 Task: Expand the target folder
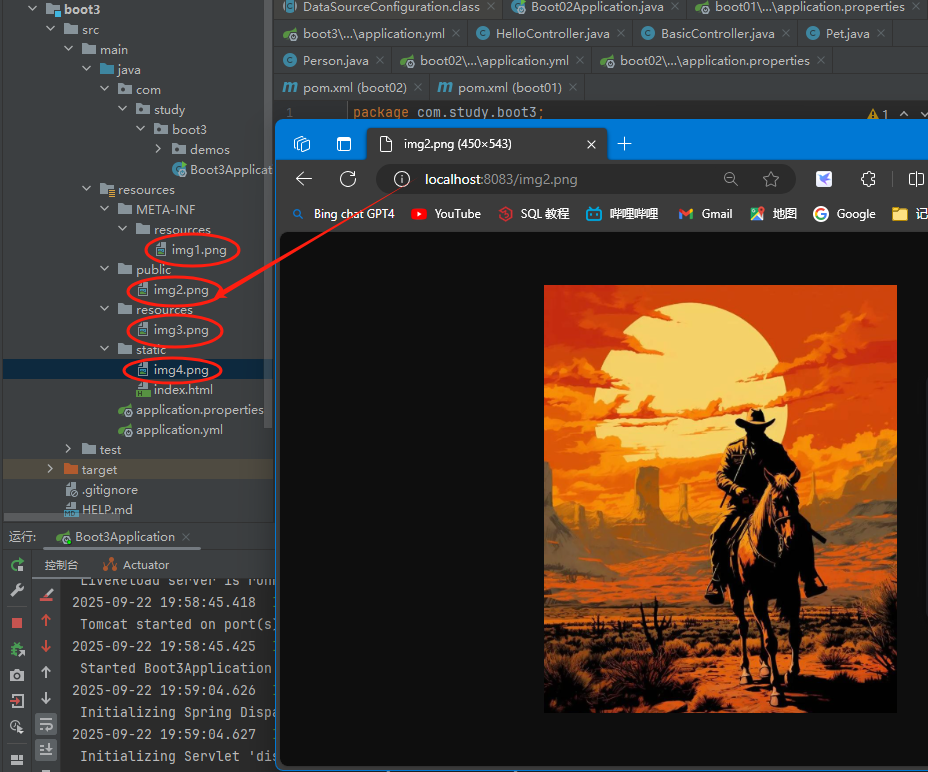51,469
